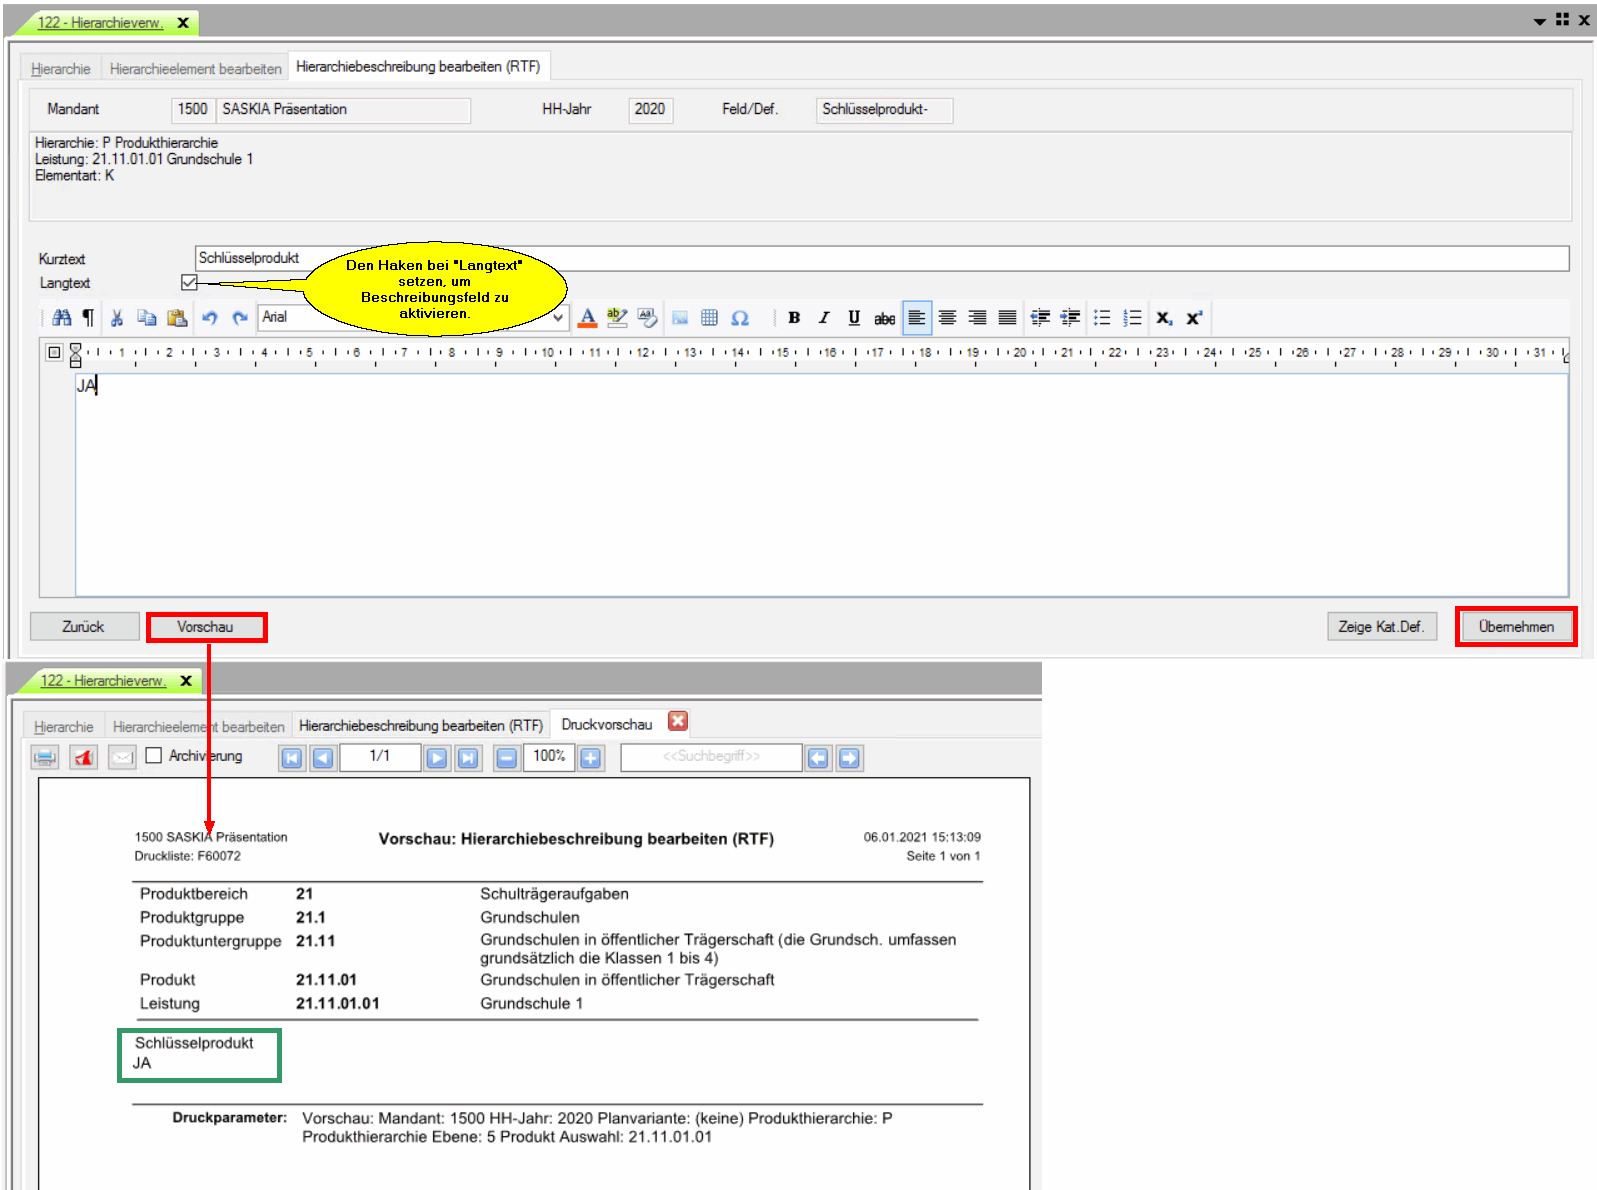Toggle align left formatting

(x=916, y=318)
